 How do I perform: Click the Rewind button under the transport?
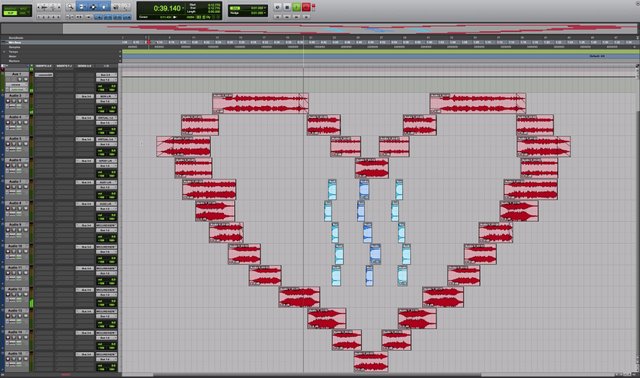(287, 17)
